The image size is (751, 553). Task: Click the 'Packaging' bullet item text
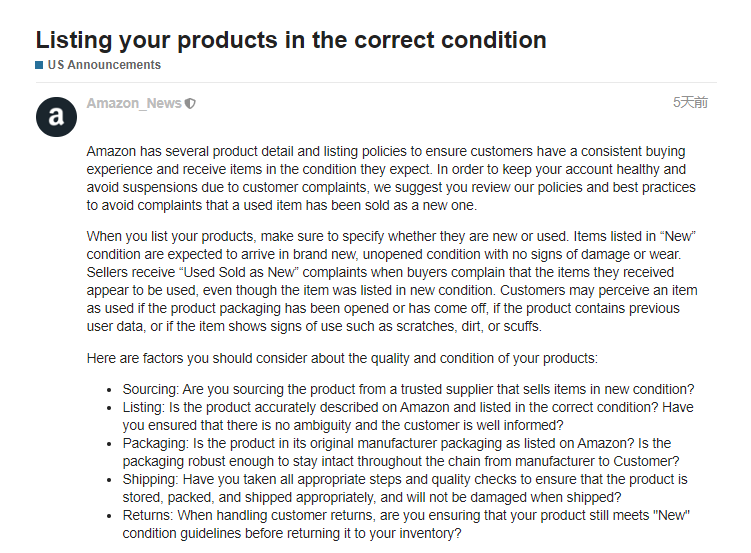(401, 452)
